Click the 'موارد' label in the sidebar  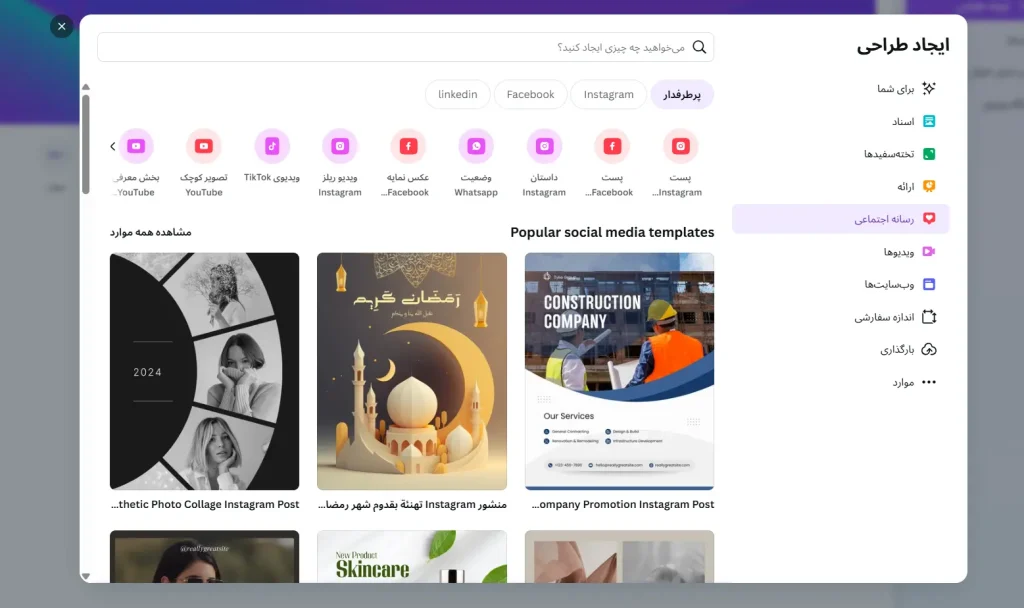point(903,383)
